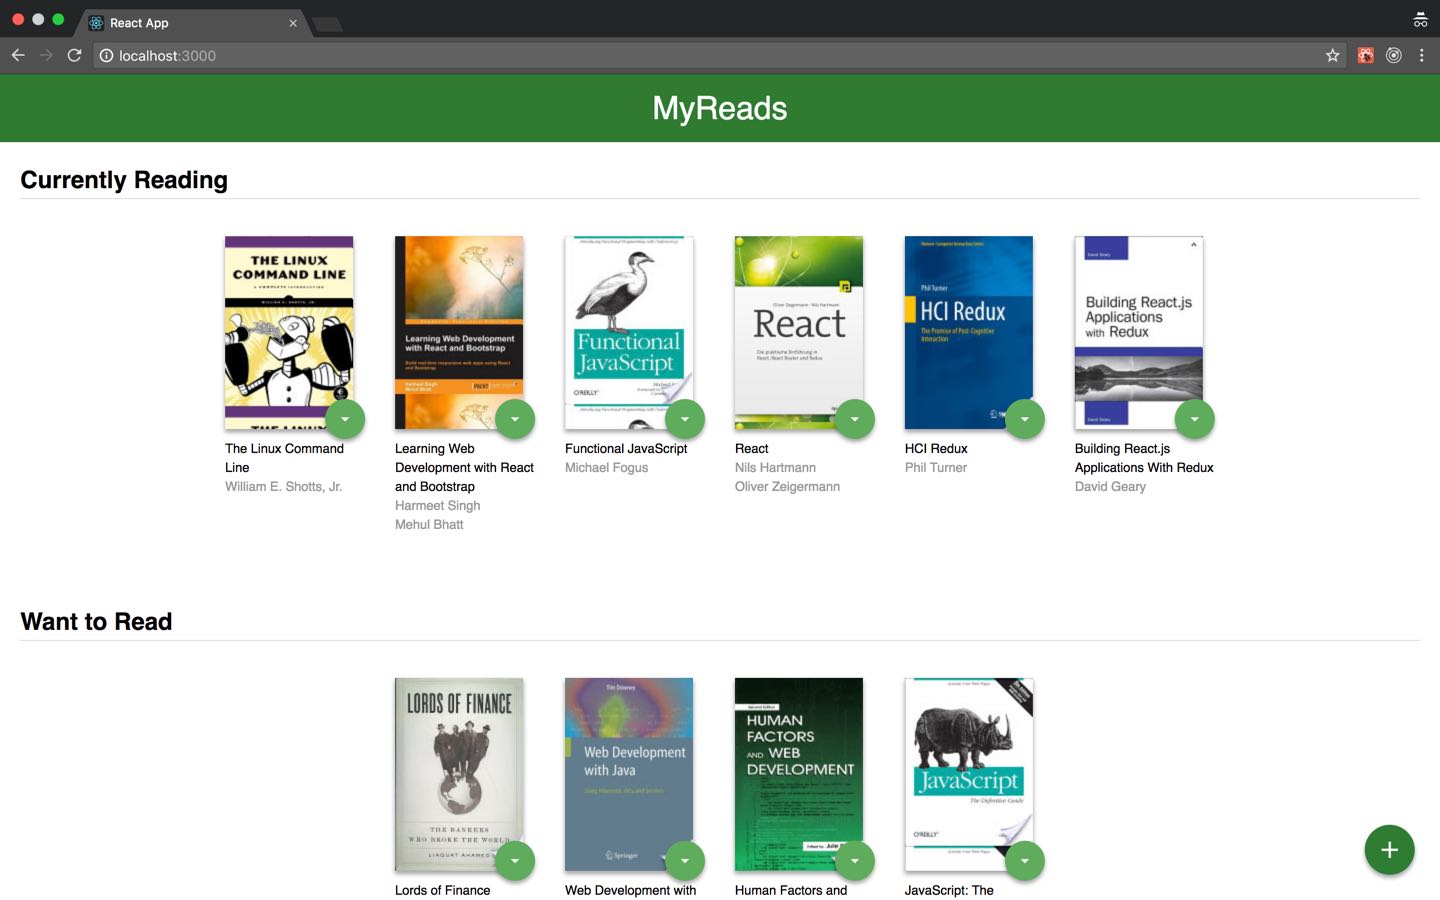
Task: Navigate back to the previous page
Action: [x=18, y=55]
